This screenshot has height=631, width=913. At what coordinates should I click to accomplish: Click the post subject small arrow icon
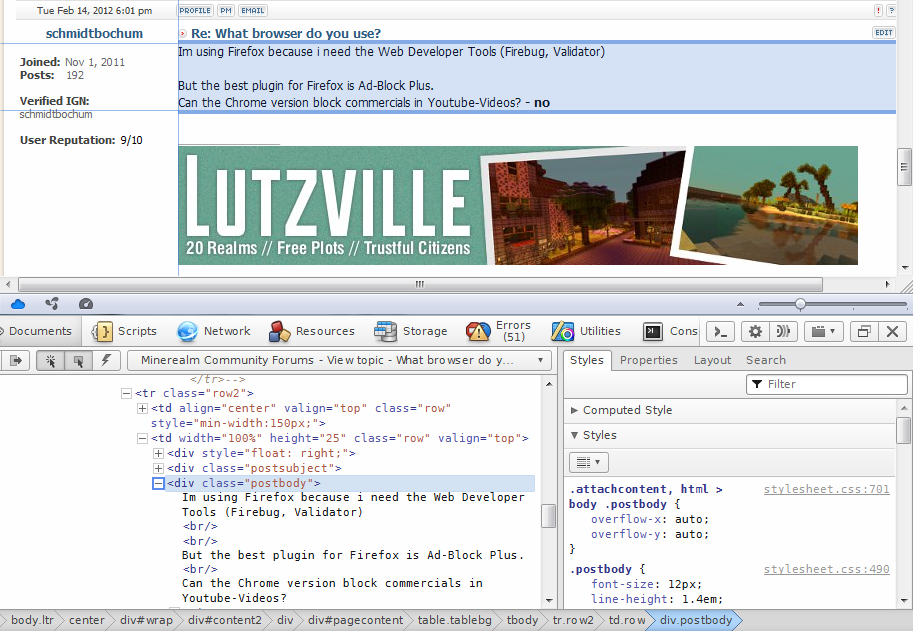click(183, 34)
